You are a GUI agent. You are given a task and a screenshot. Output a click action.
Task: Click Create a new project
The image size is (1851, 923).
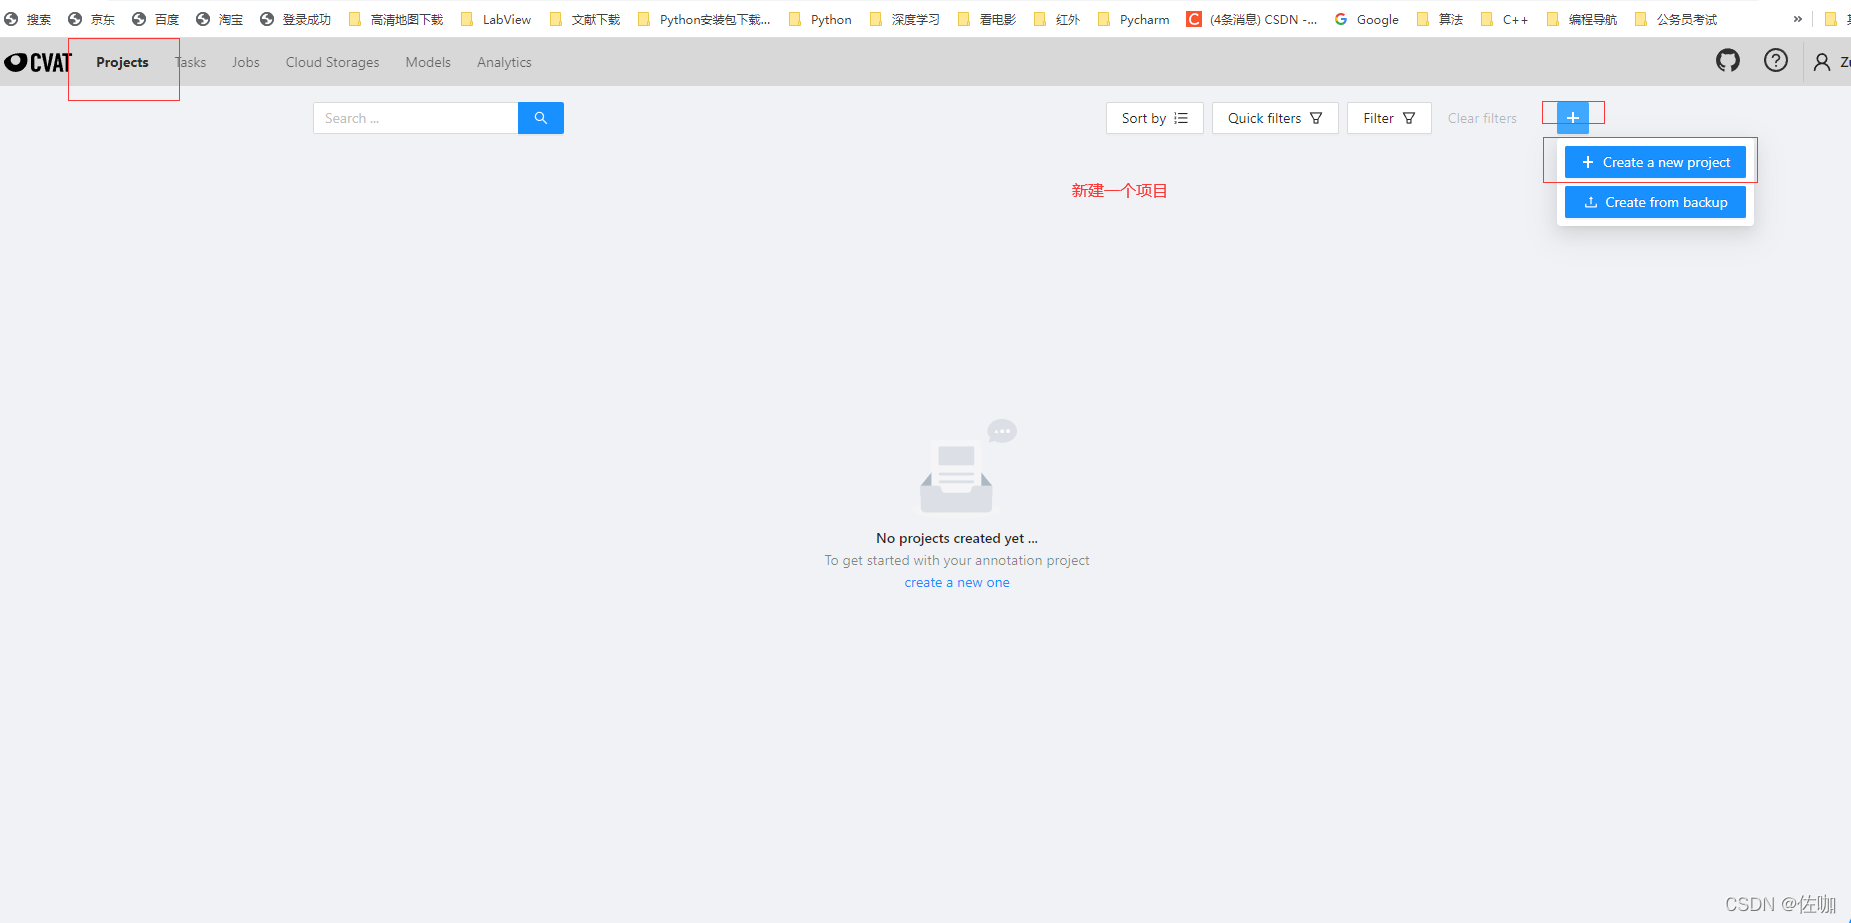[1655, 162]
